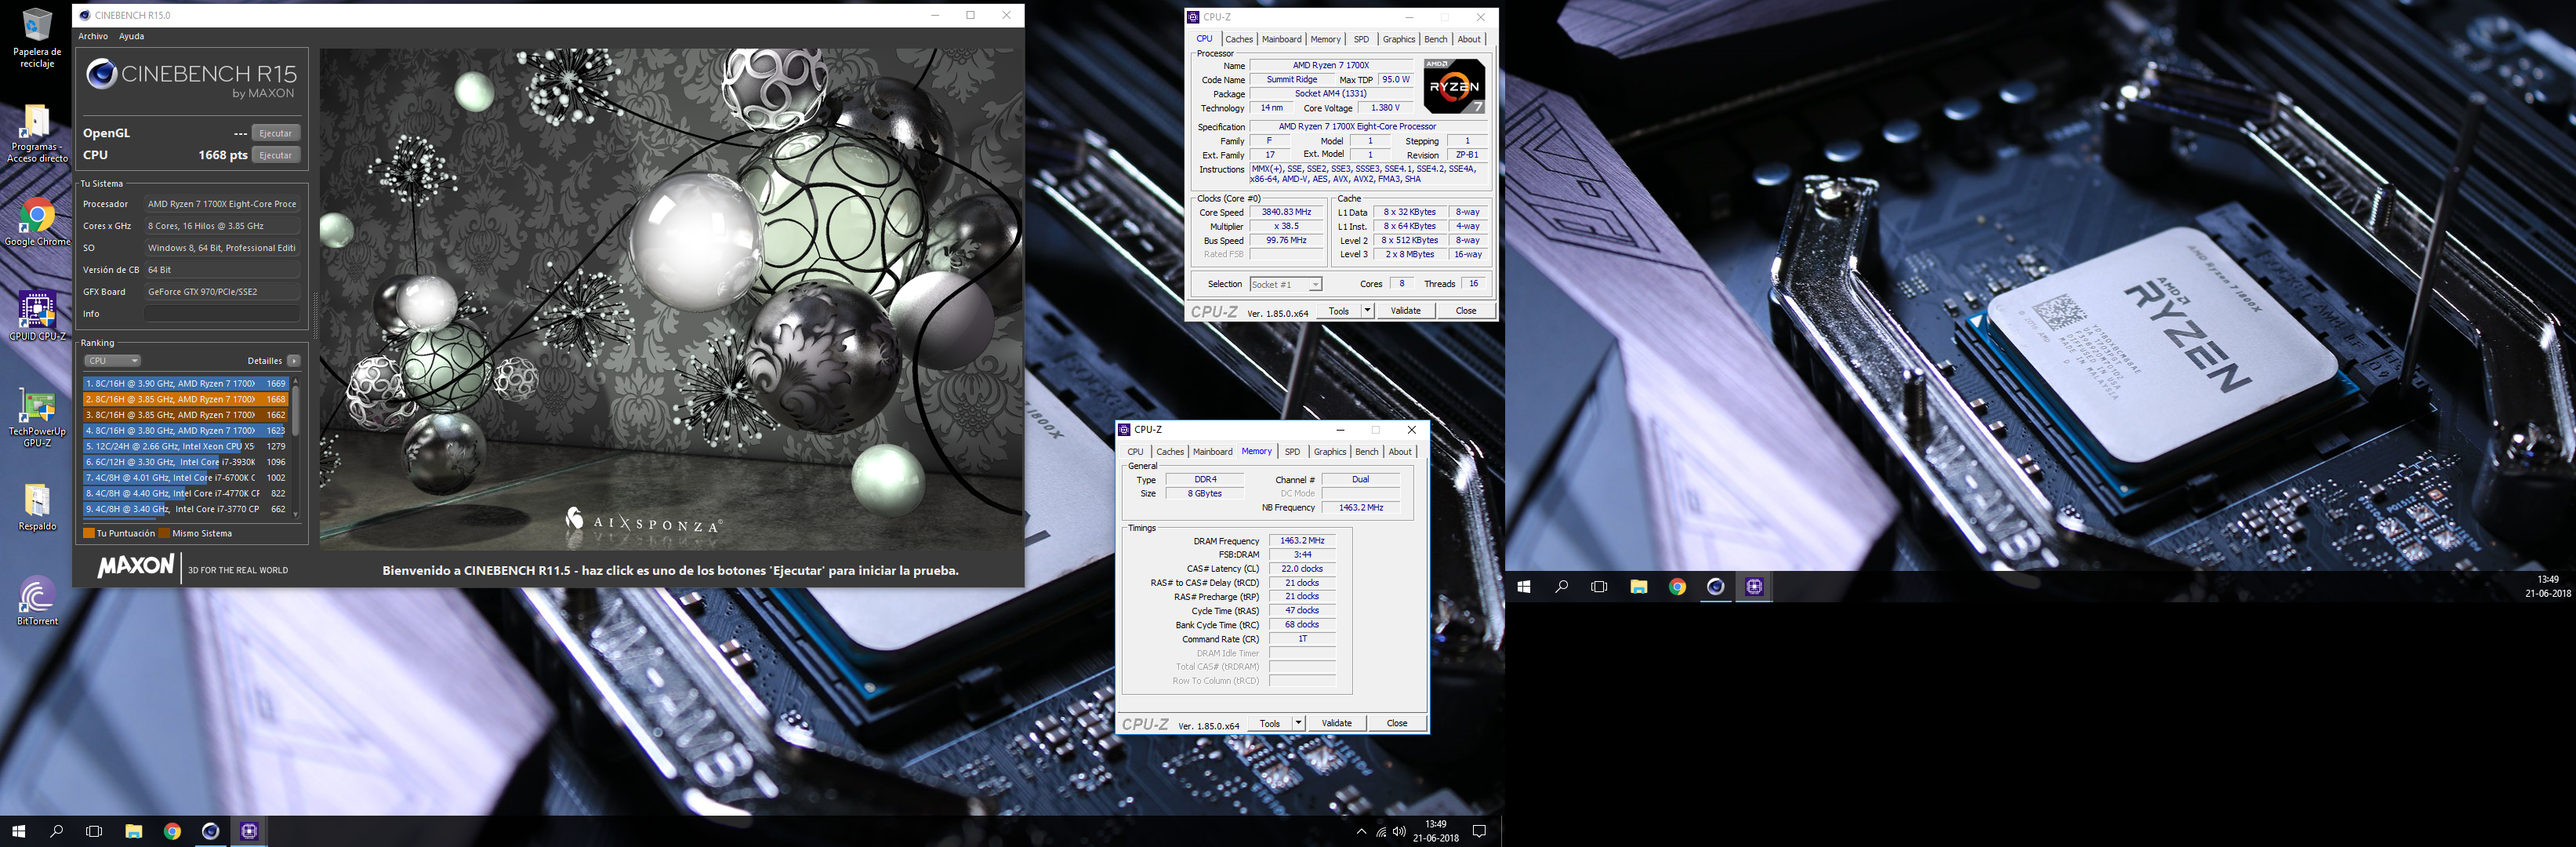Open volume control tray icon

point(1399,831)
